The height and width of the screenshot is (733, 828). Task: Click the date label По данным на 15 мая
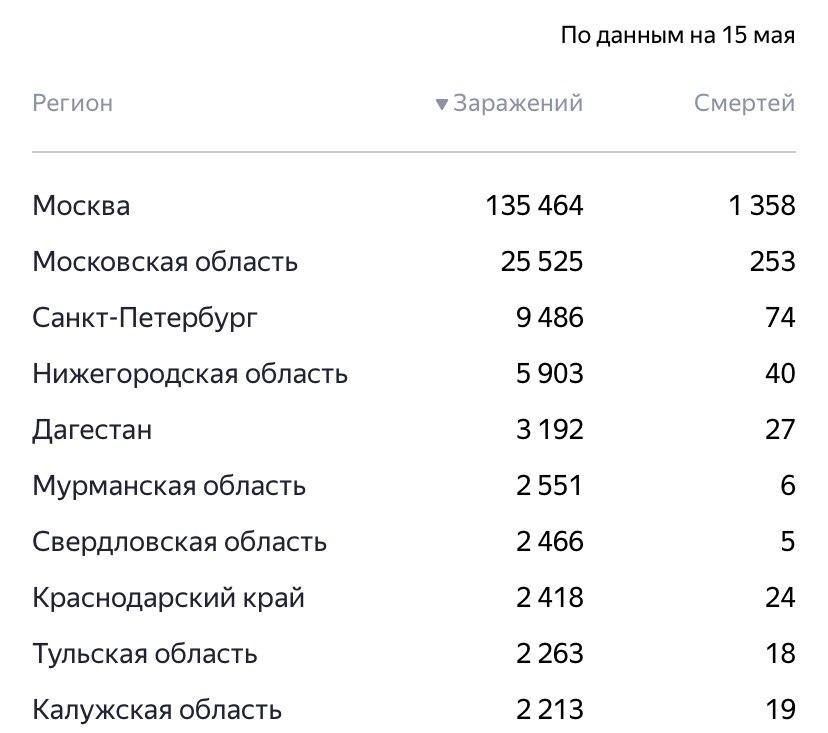(x=677, y=36)
